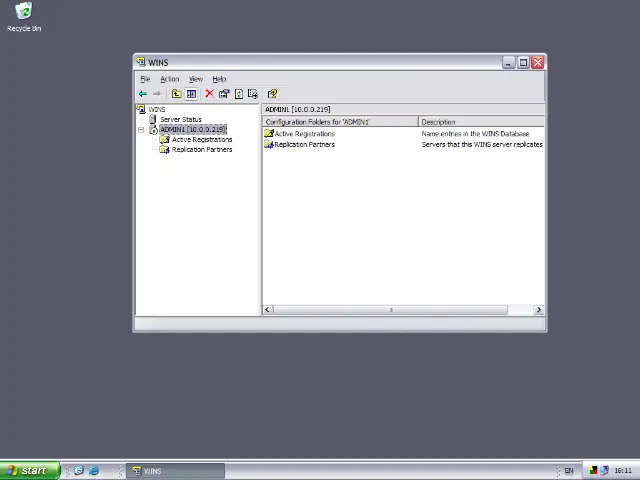Click the Replication Partners icon in the right pane
Image resolution: width=640 pixels, height=480 pixels.
pos(269,144)
